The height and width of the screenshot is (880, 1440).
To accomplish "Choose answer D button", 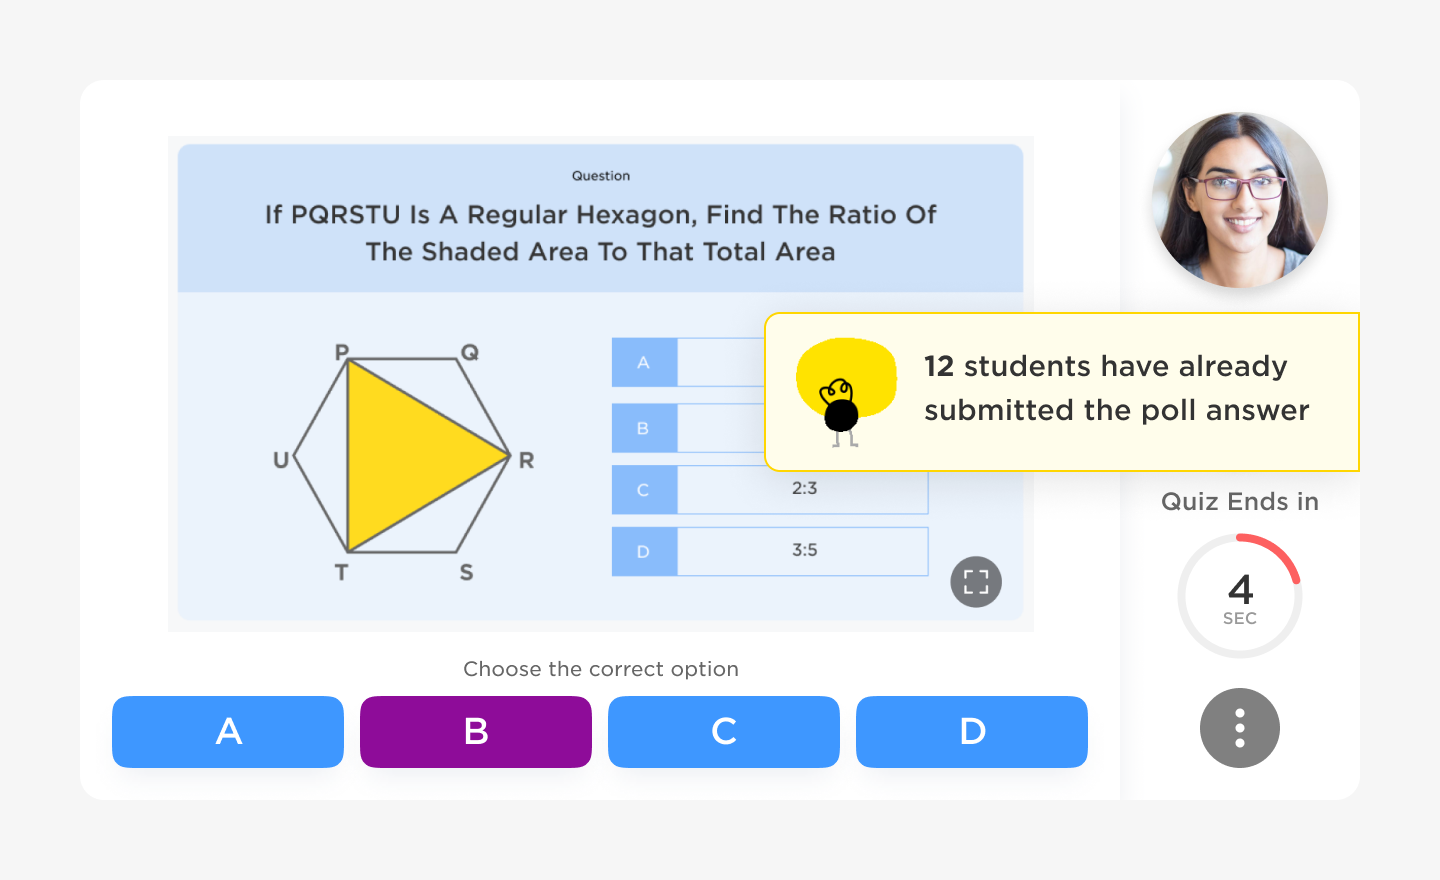I will point(972,732).
